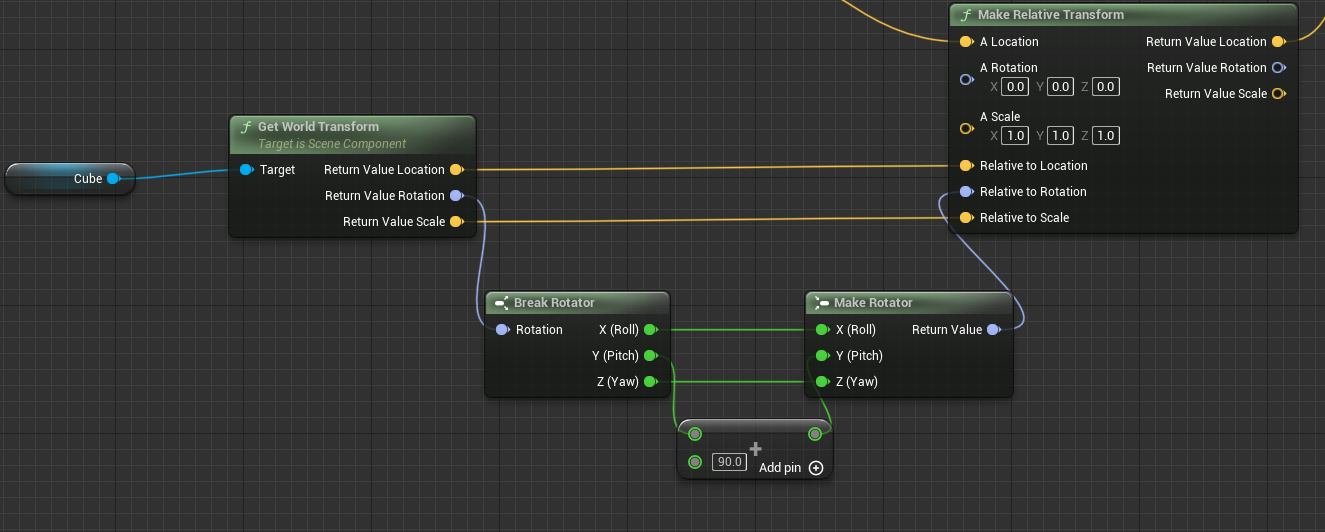The image size is (1325, 532).
Task: Click the Relative to Scale input pin
Action: (x=966, y=218)
